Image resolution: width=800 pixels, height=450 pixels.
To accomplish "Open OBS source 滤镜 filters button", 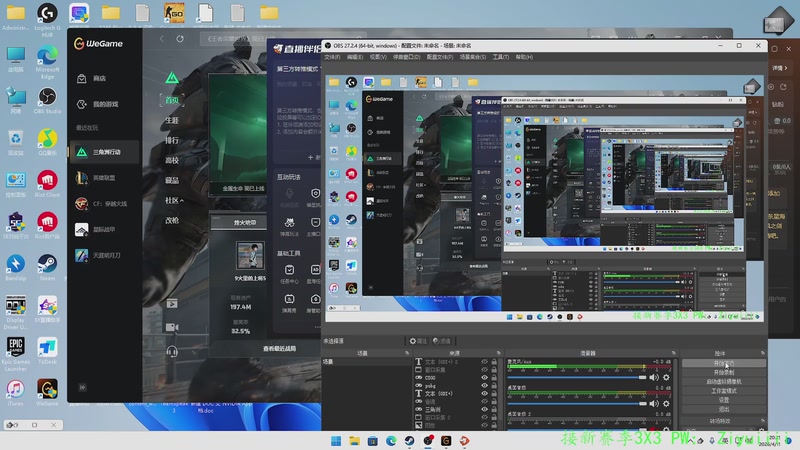I will coord(442,341).
